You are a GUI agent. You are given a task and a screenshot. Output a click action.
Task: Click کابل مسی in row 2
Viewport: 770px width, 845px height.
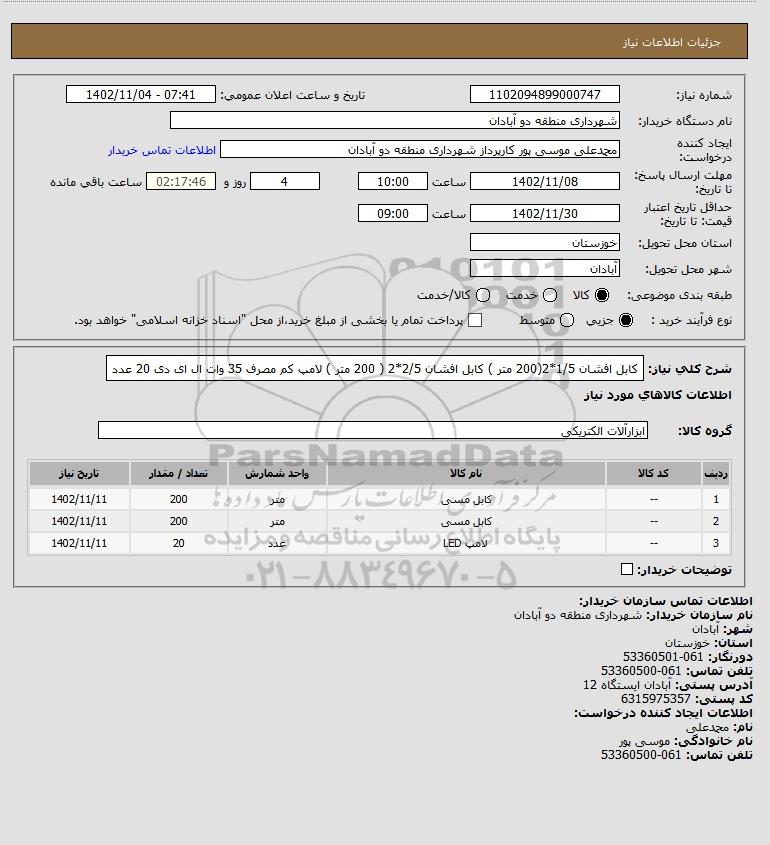tap(467, 522)
